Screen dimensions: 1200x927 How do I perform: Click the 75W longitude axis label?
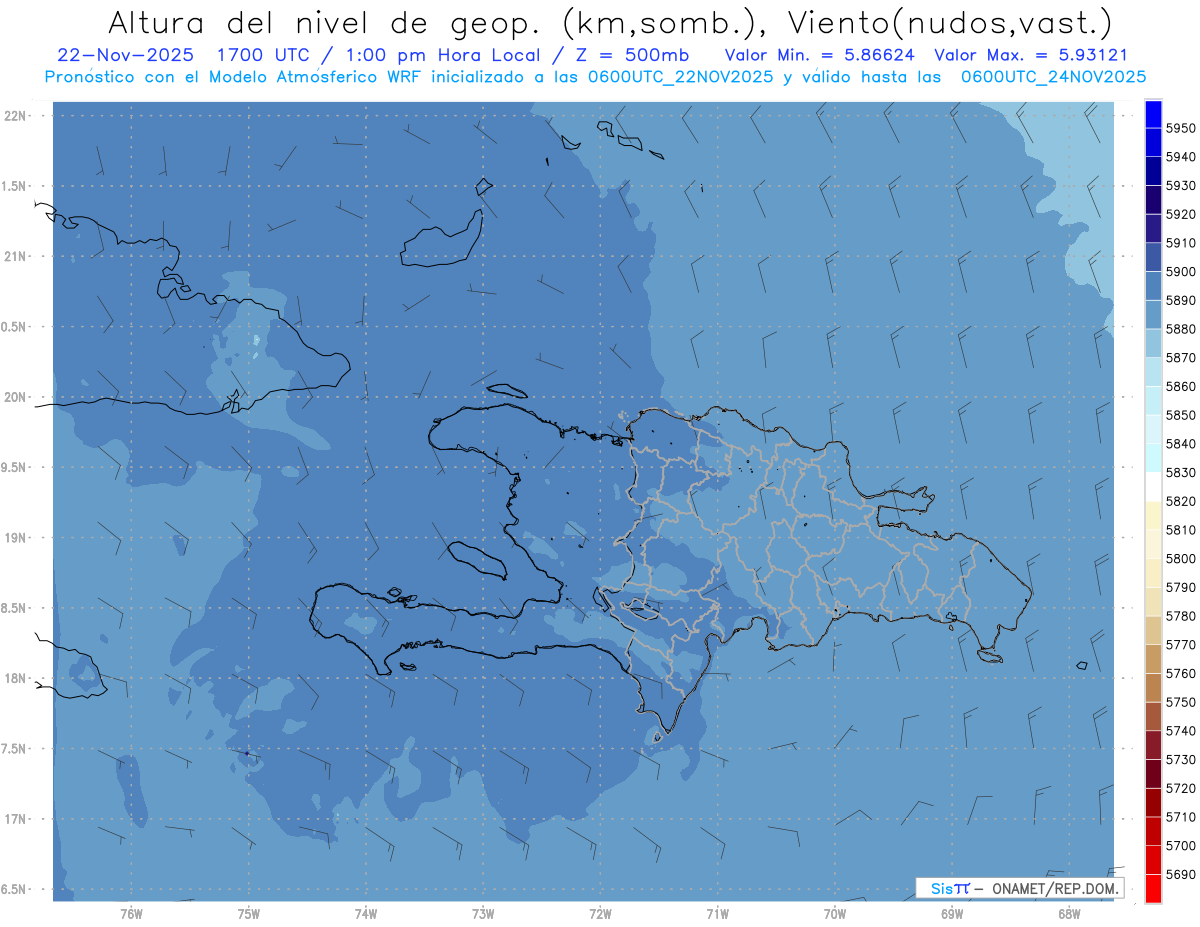(x=249, y=914)
